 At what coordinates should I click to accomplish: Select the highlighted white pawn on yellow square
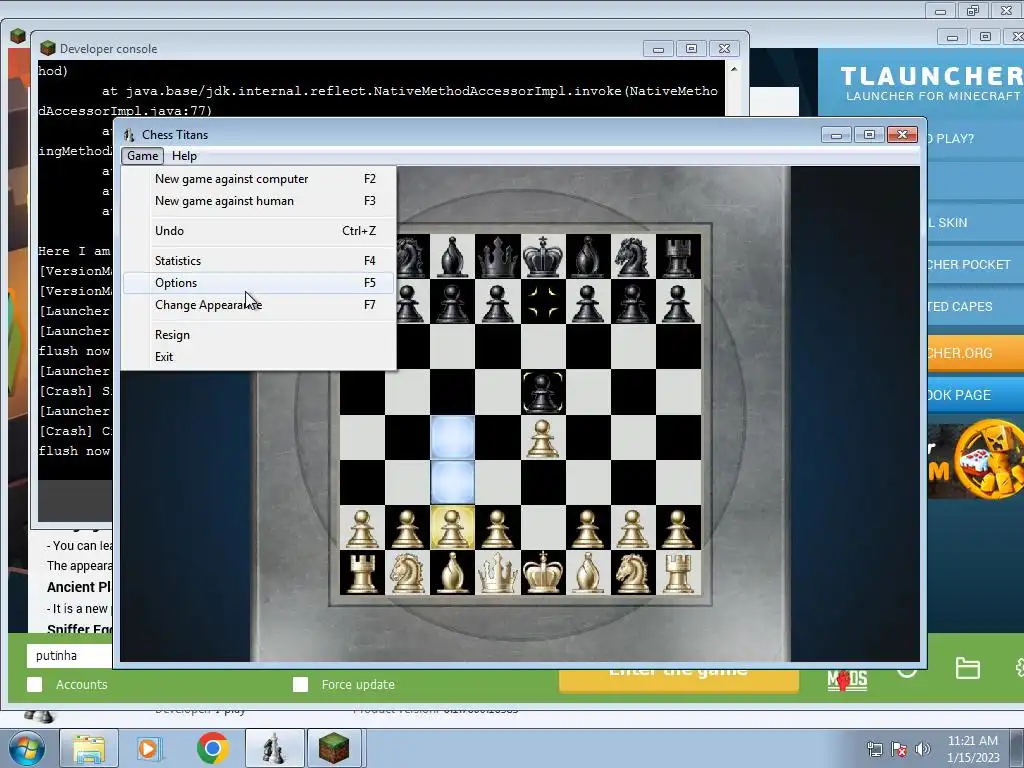coord(452,528)
